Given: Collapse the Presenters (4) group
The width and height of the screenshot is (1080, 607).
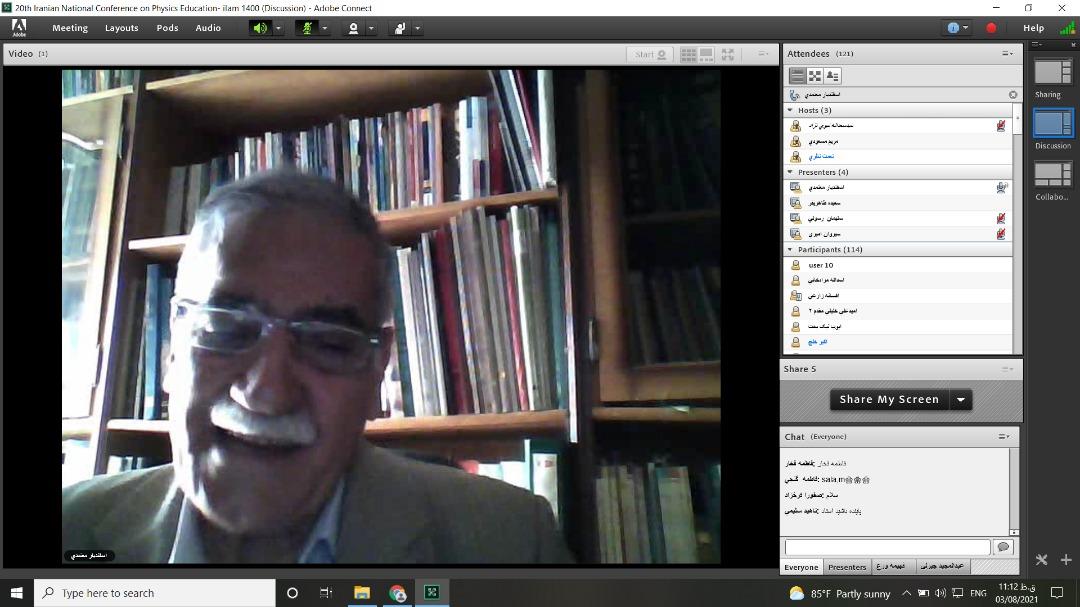Looking at the screenshot, I should click(791, 172).
